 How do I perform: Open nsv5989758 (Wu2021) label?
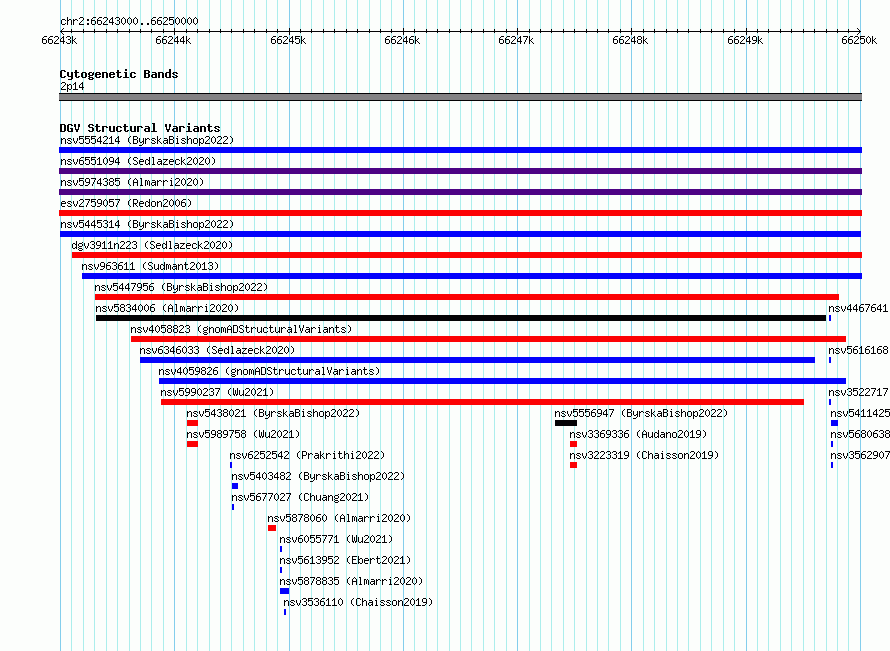pos(243,434)
